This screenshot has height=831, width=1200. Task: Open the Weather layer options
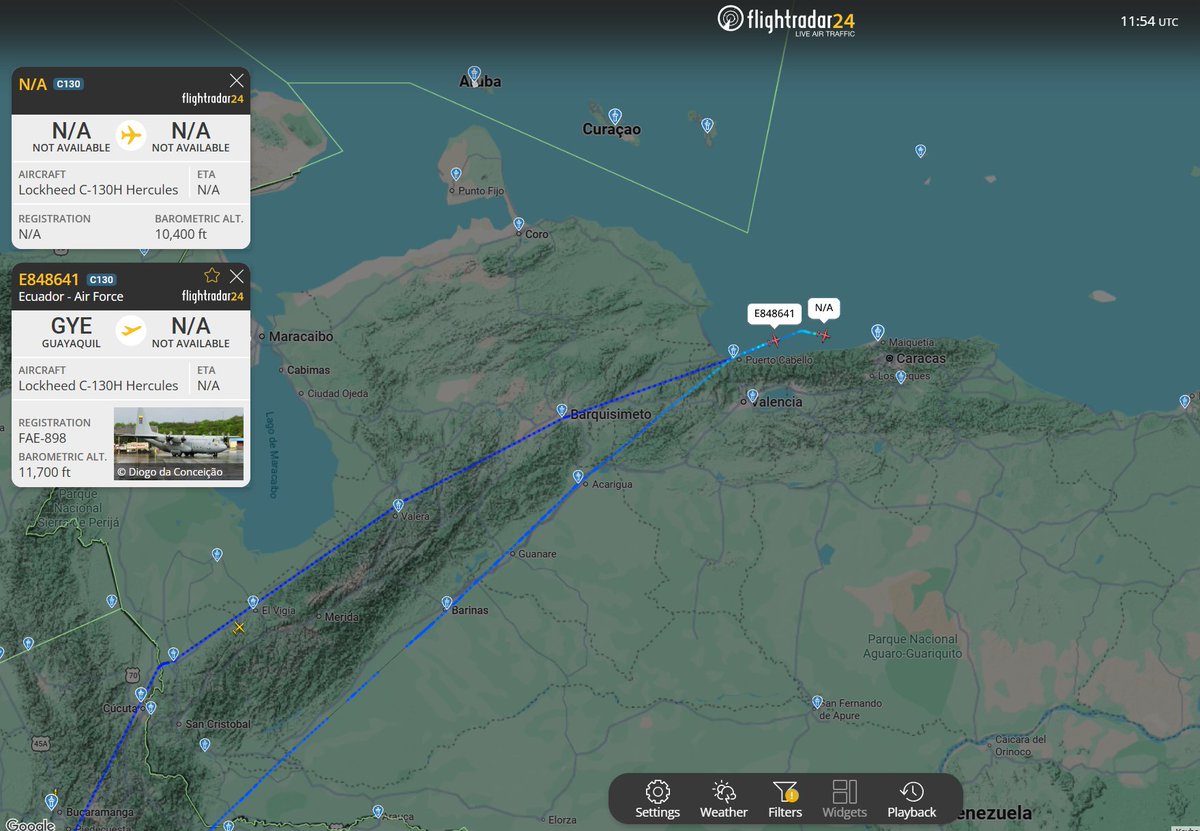point(724,799)
